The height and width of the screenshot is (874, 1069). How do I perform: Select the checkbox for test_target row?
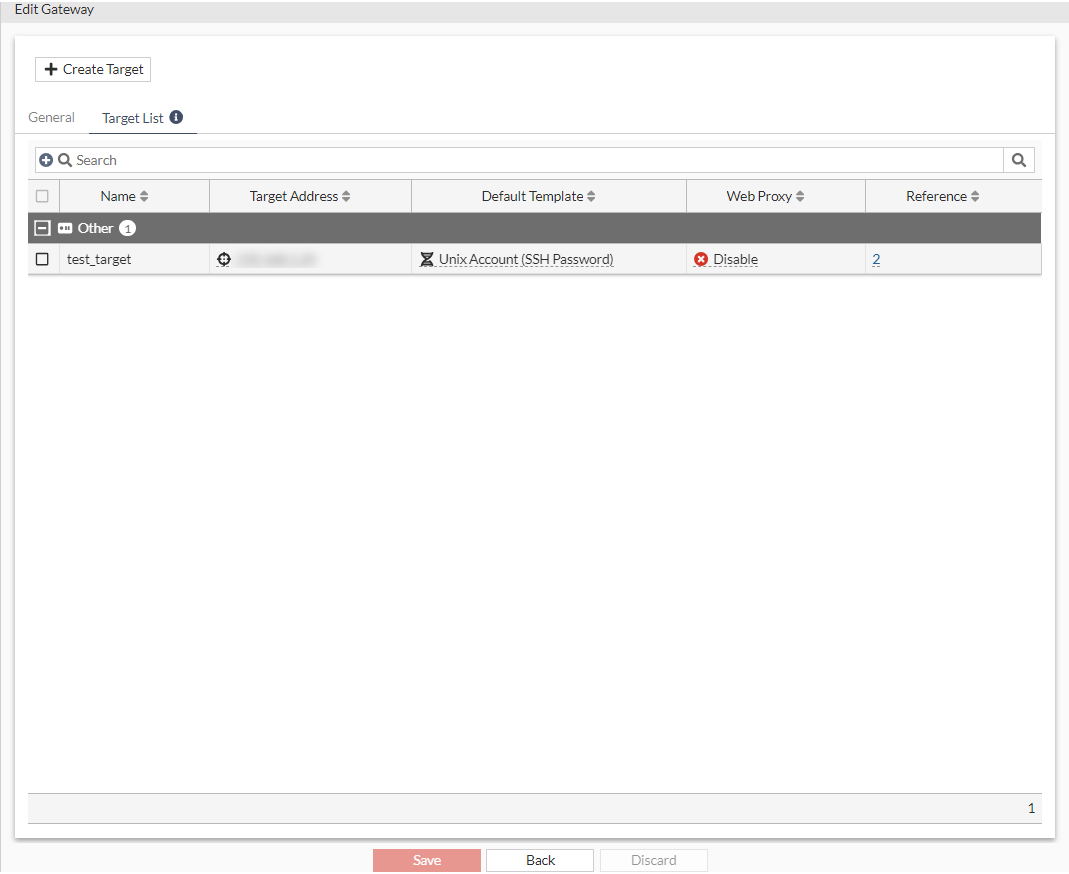coord(42,258)
